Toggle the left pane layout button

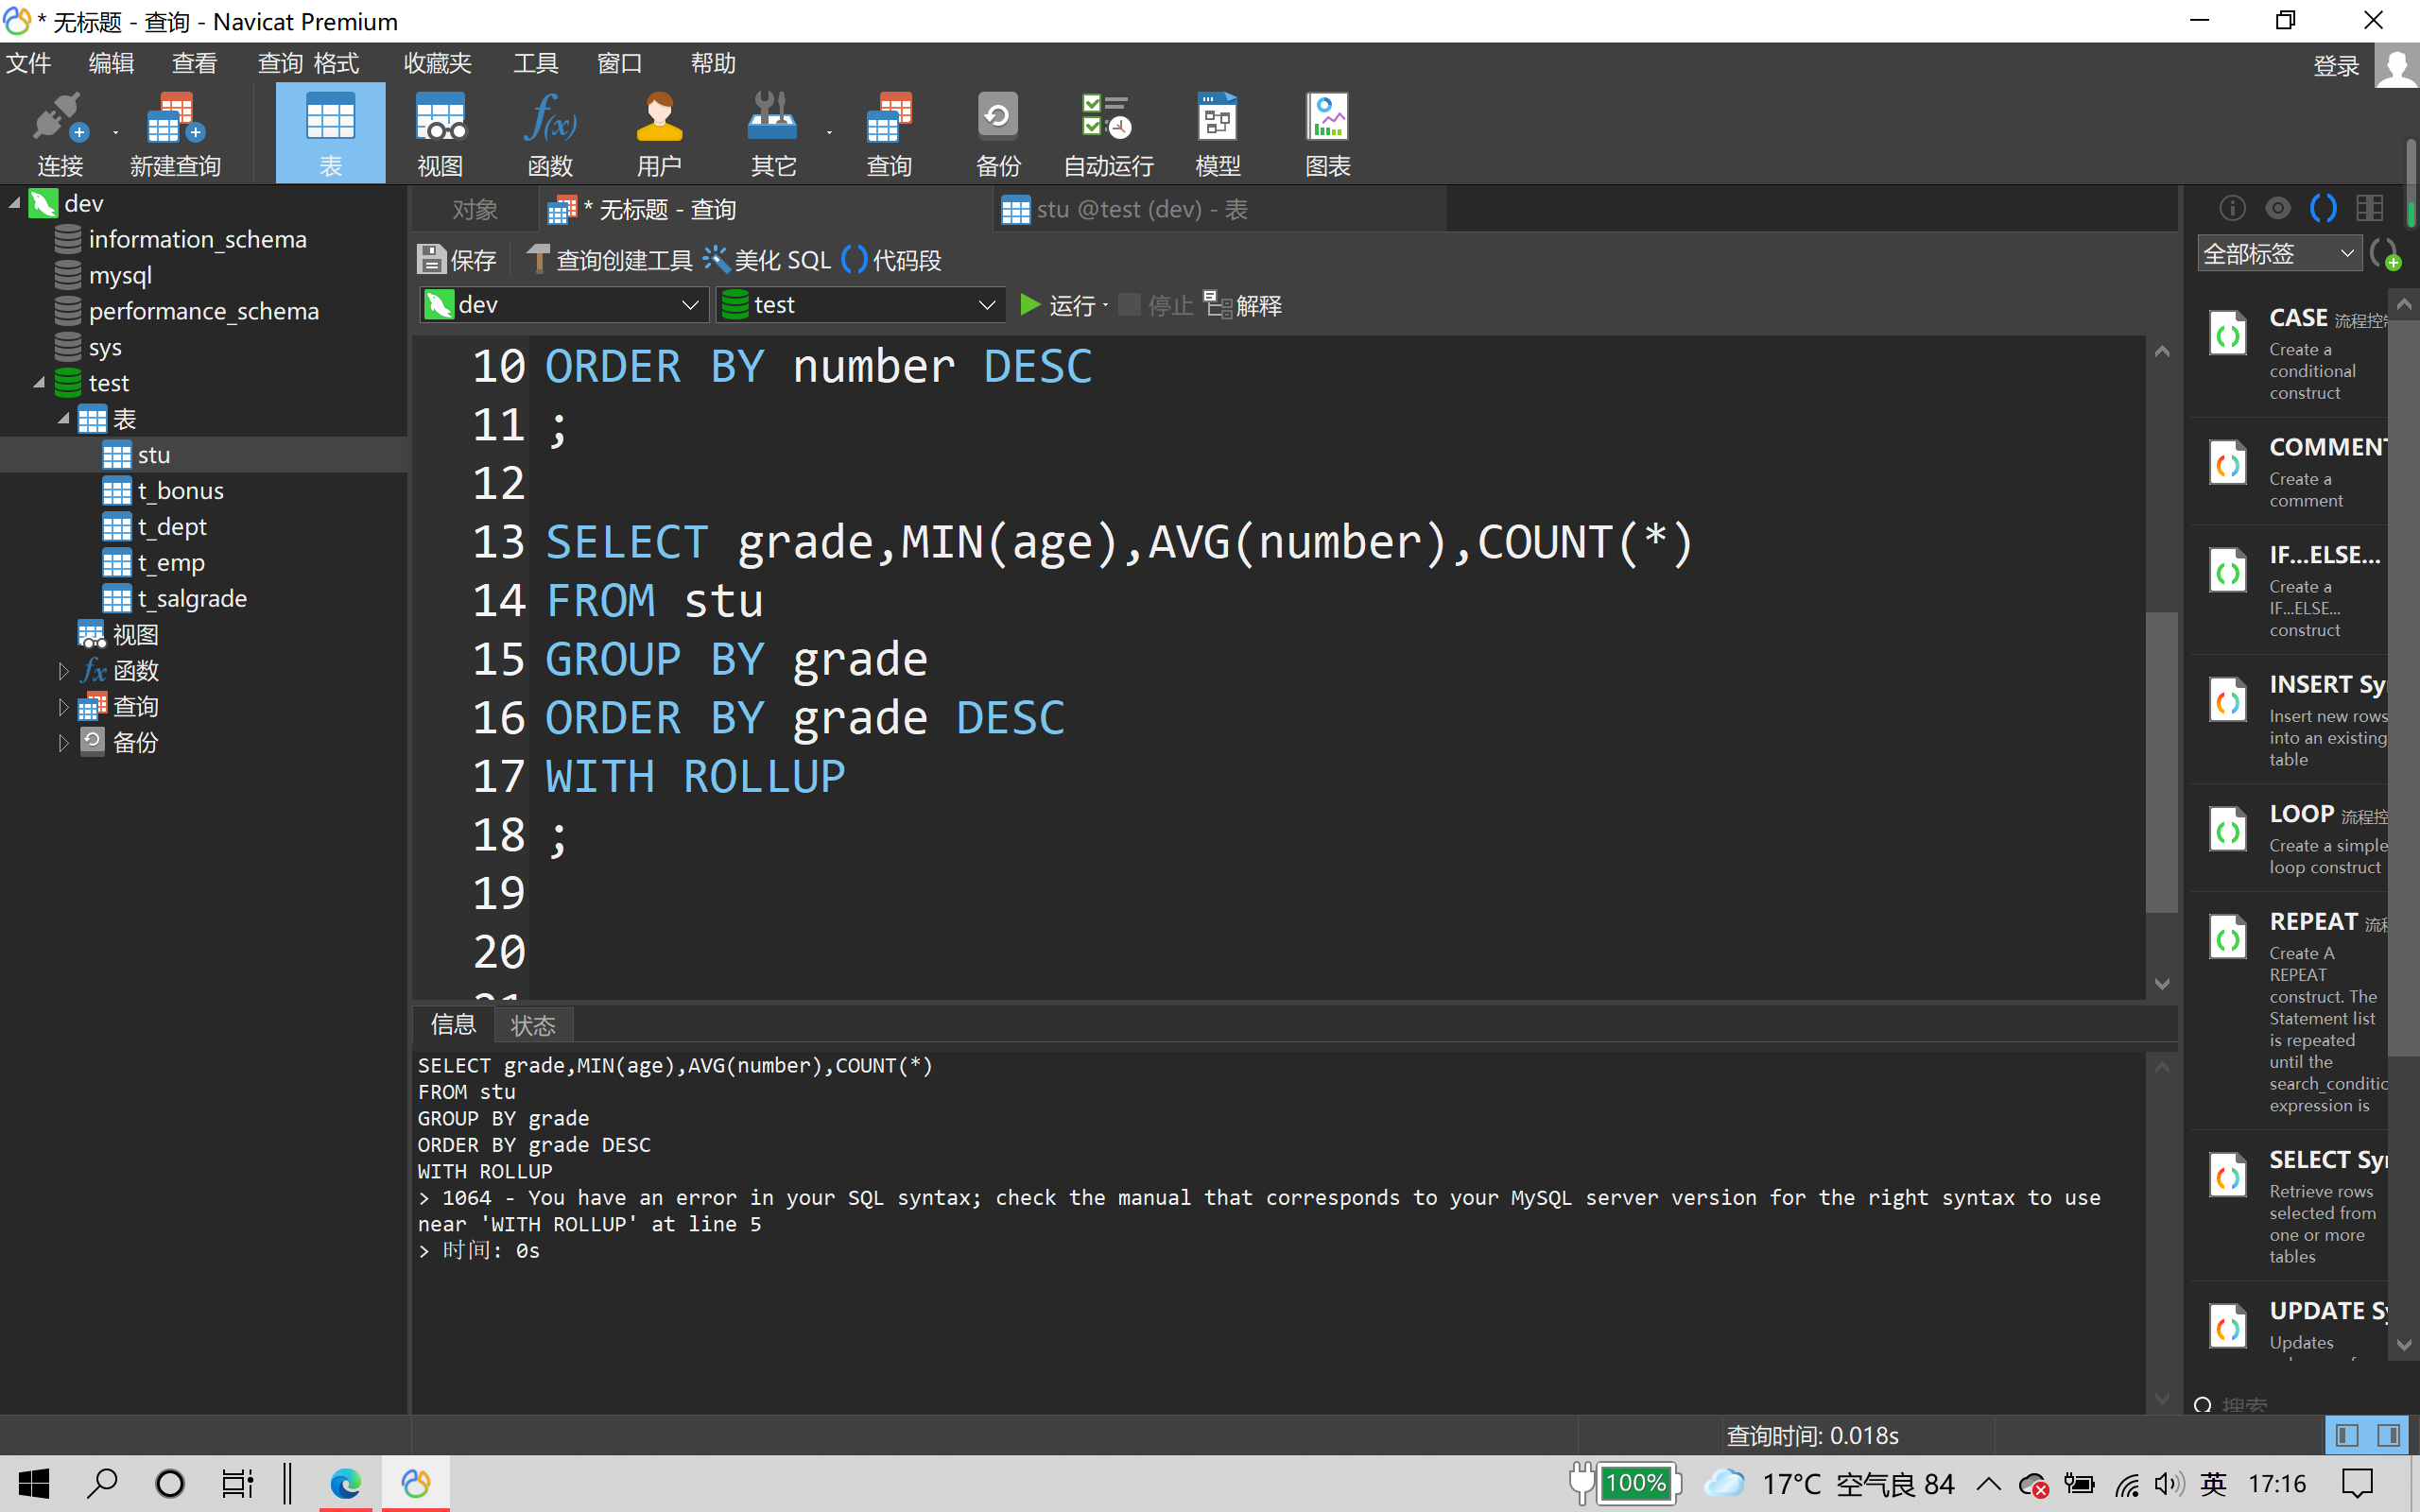click(x=2347, y=1436)
